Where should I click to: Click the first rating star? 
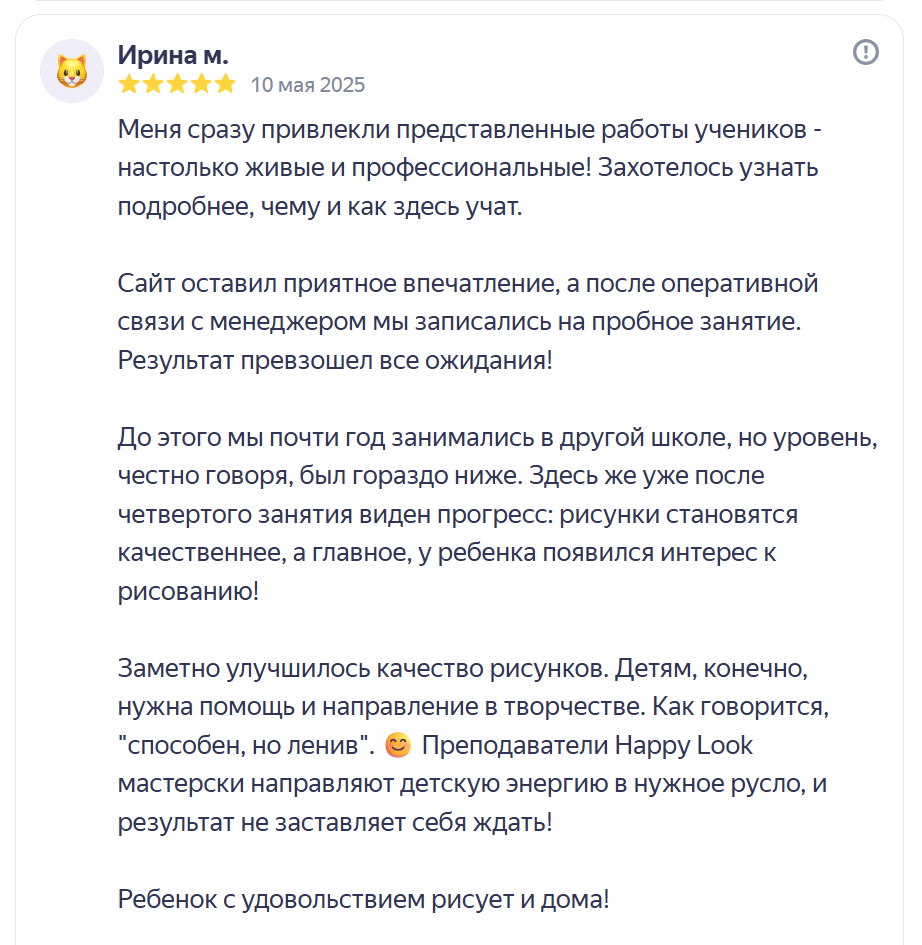[129, 84]
